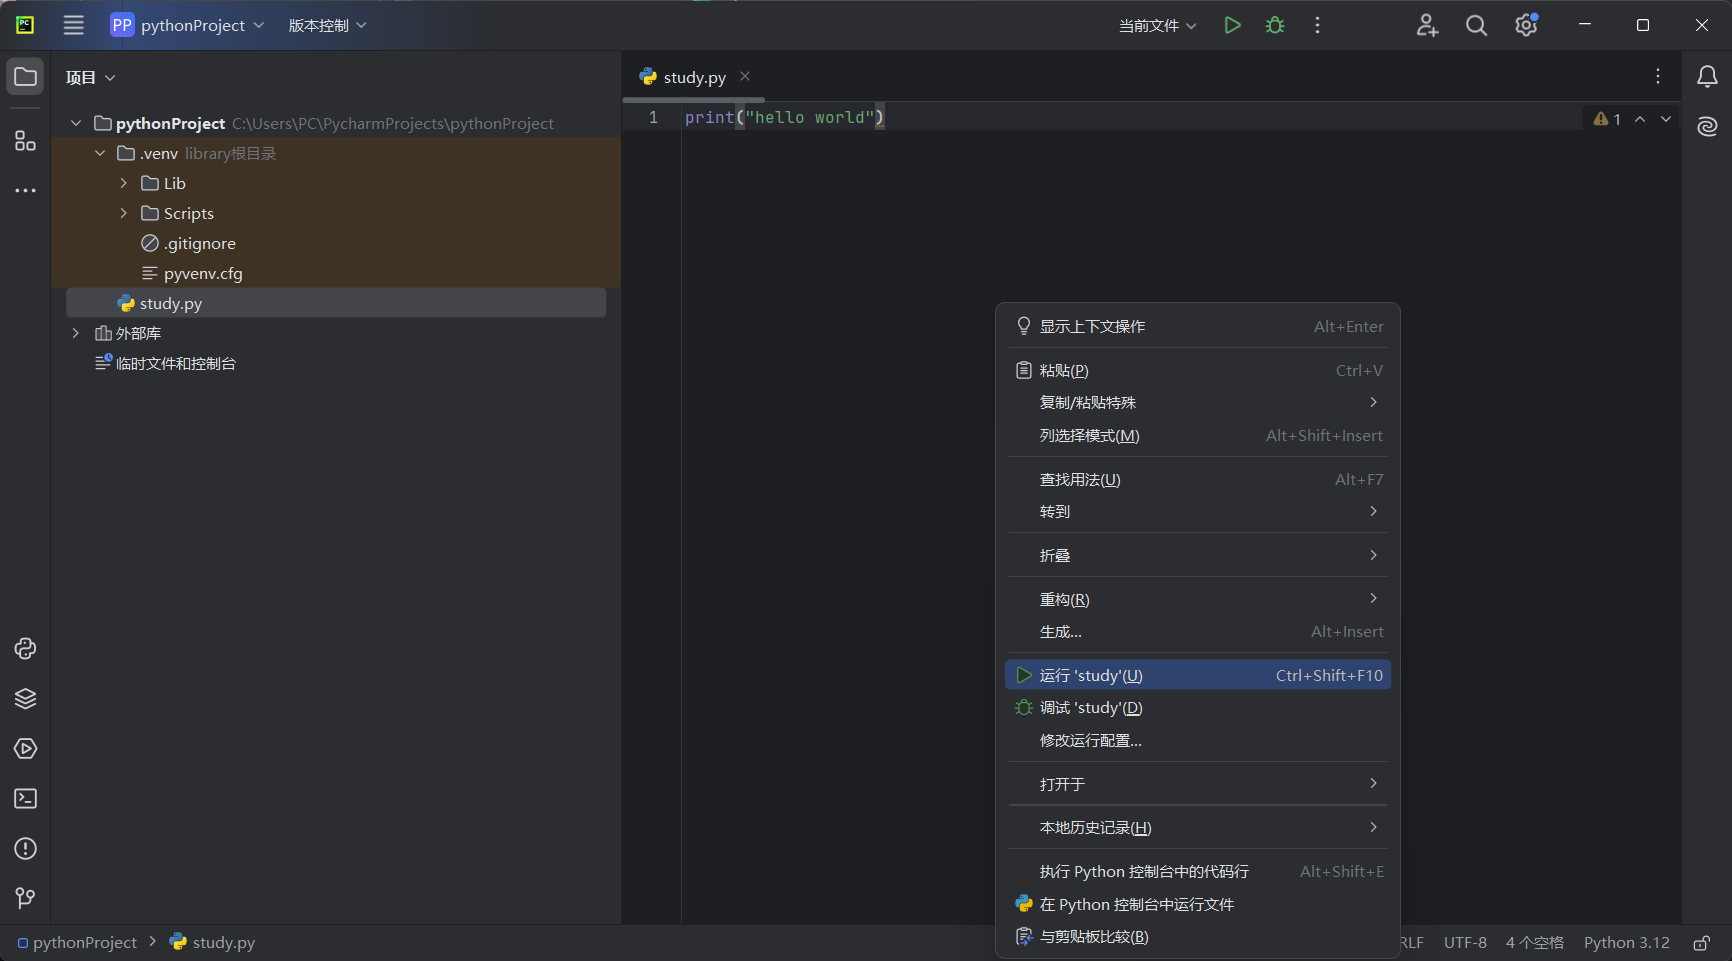Open 打开于 submenu

click(1198, 784)
